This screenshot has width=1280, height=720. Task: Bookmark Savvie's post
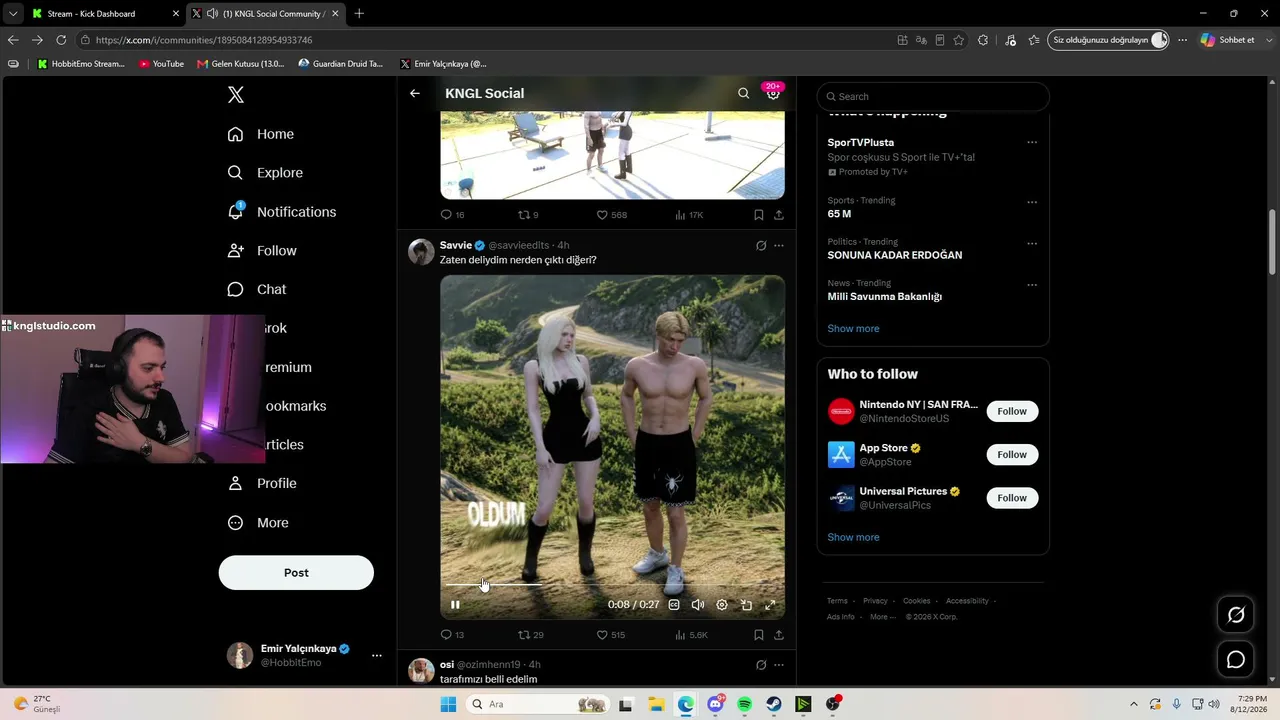(x=759, y=635)
